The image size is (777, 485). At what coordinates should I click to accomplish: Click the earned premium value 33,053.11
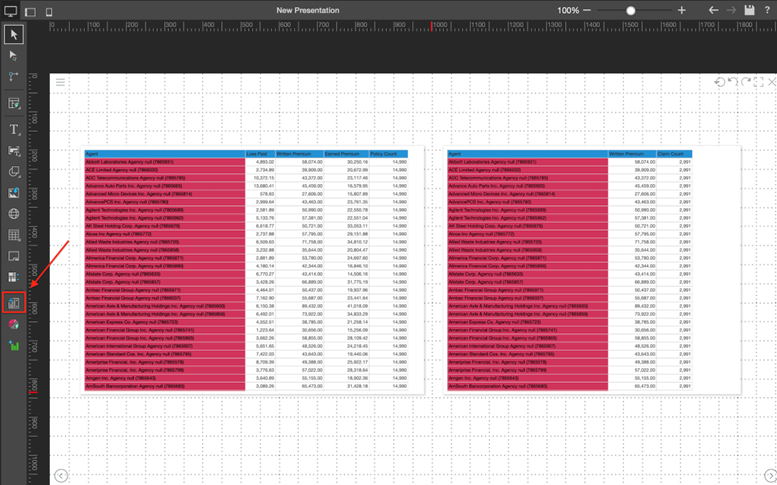(357, 226)
